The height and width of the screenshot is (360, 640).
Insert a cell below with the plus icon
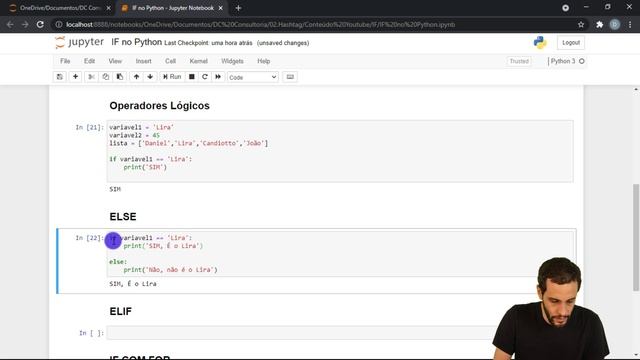point(76,77)
